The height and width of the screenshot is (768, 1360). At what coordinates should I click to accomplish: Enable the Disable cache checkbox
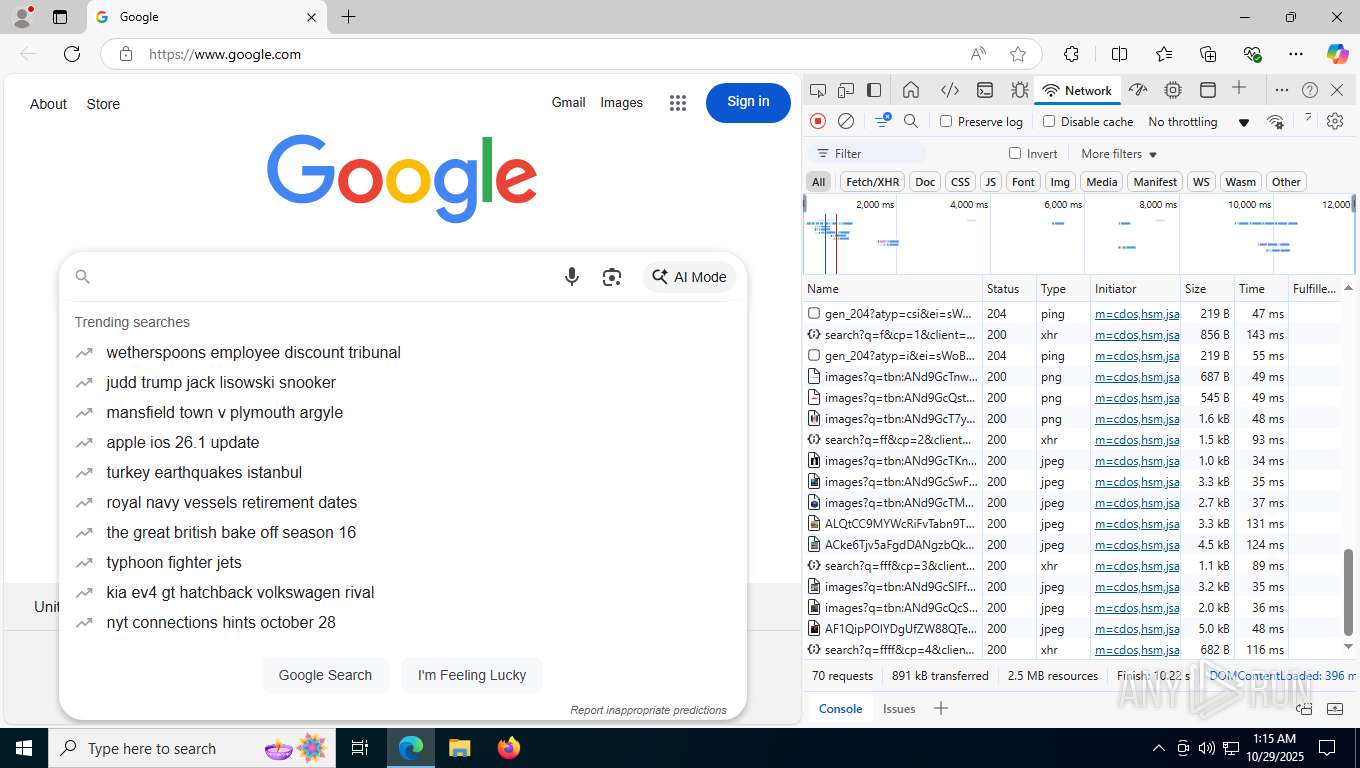1049,121
